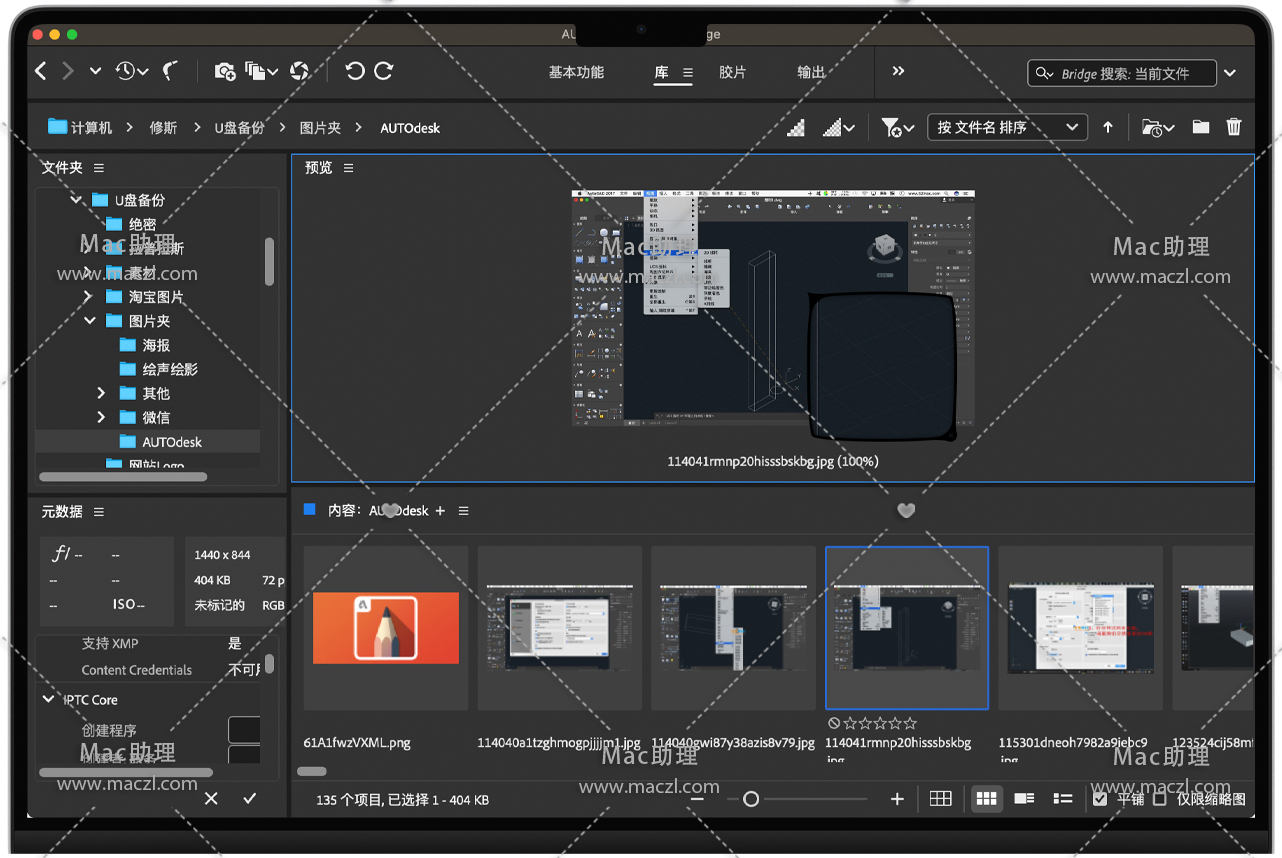Toggle the grid lock icon
1282x858 pixels.
(940, 799)
